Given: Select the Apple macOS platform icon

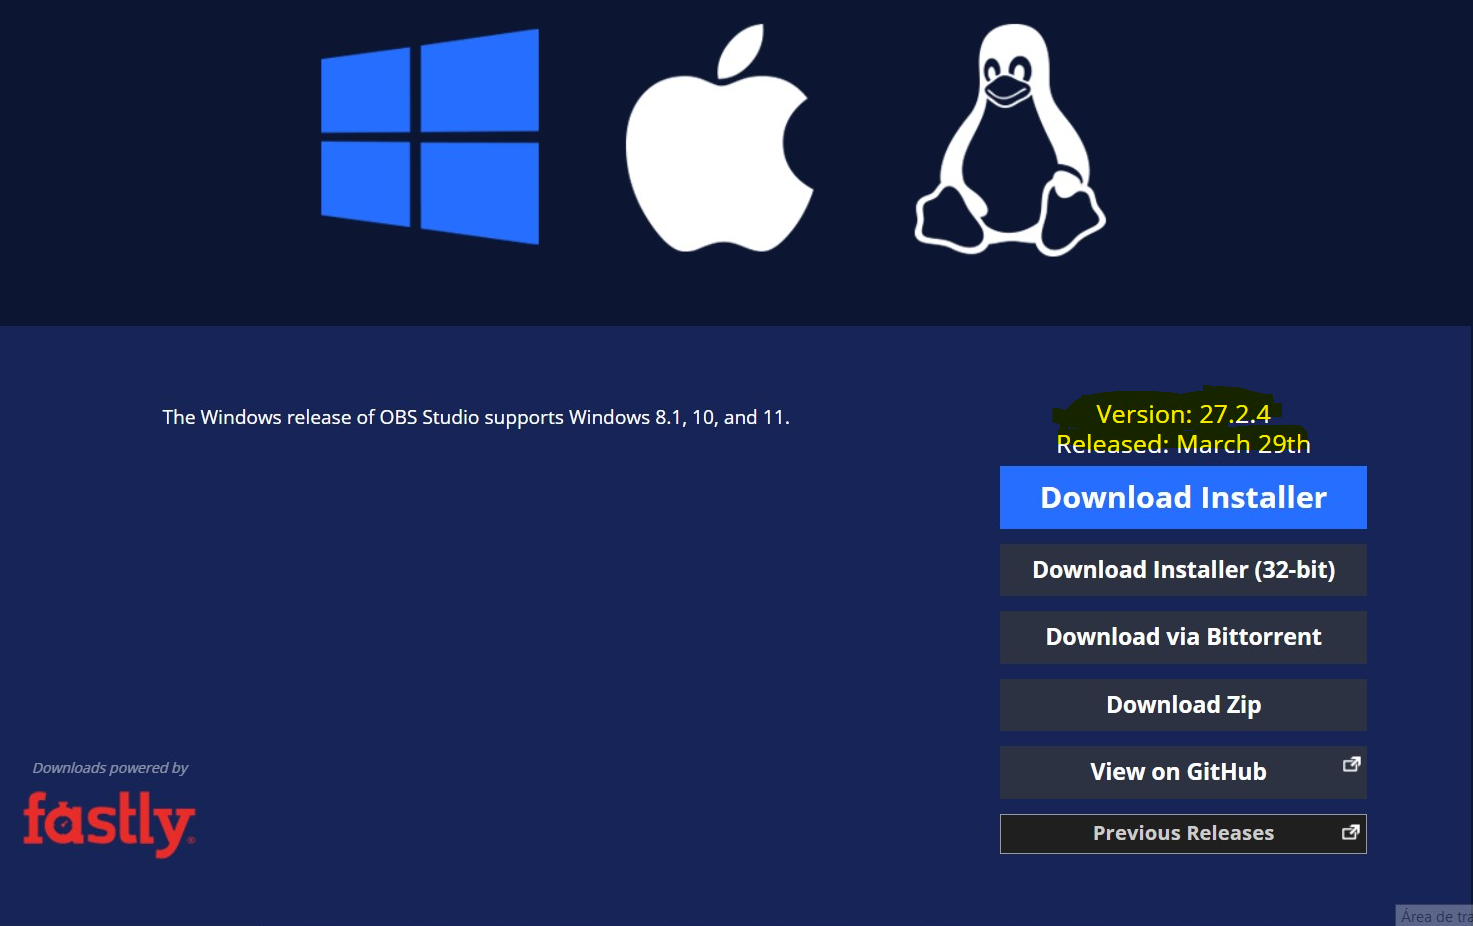Looking at the screenshot, I should pyautogui.click(x=719, y=138).
